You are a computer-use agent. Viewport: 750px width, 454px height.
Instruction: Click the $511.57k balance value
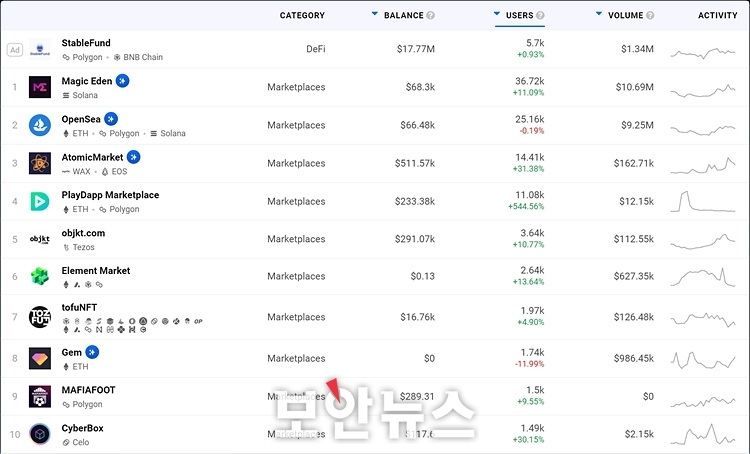click(x=415, y=163)
